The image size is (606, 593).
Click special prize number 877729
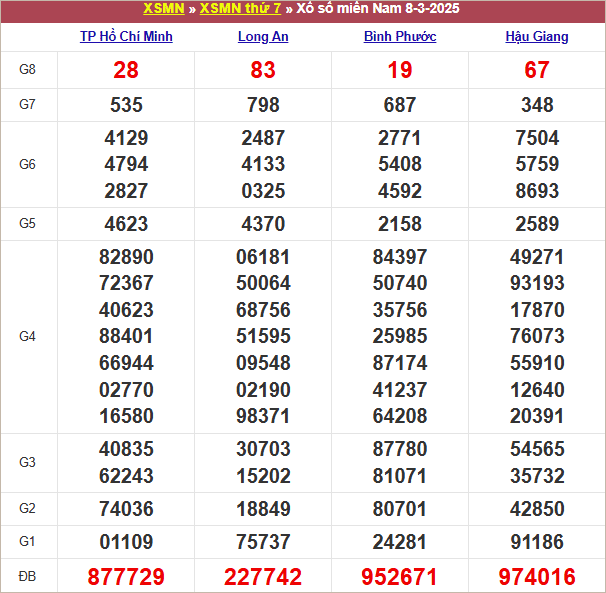126,577
